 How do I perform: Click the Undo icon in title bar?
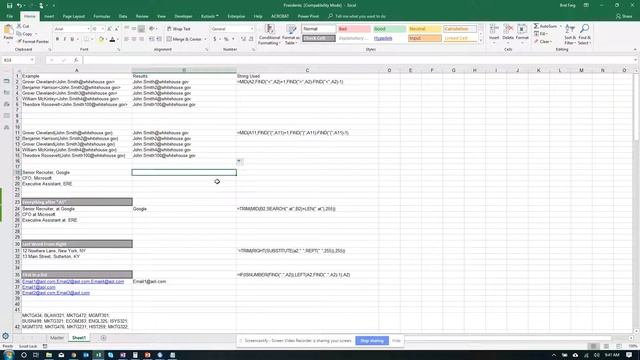(19, 5)
